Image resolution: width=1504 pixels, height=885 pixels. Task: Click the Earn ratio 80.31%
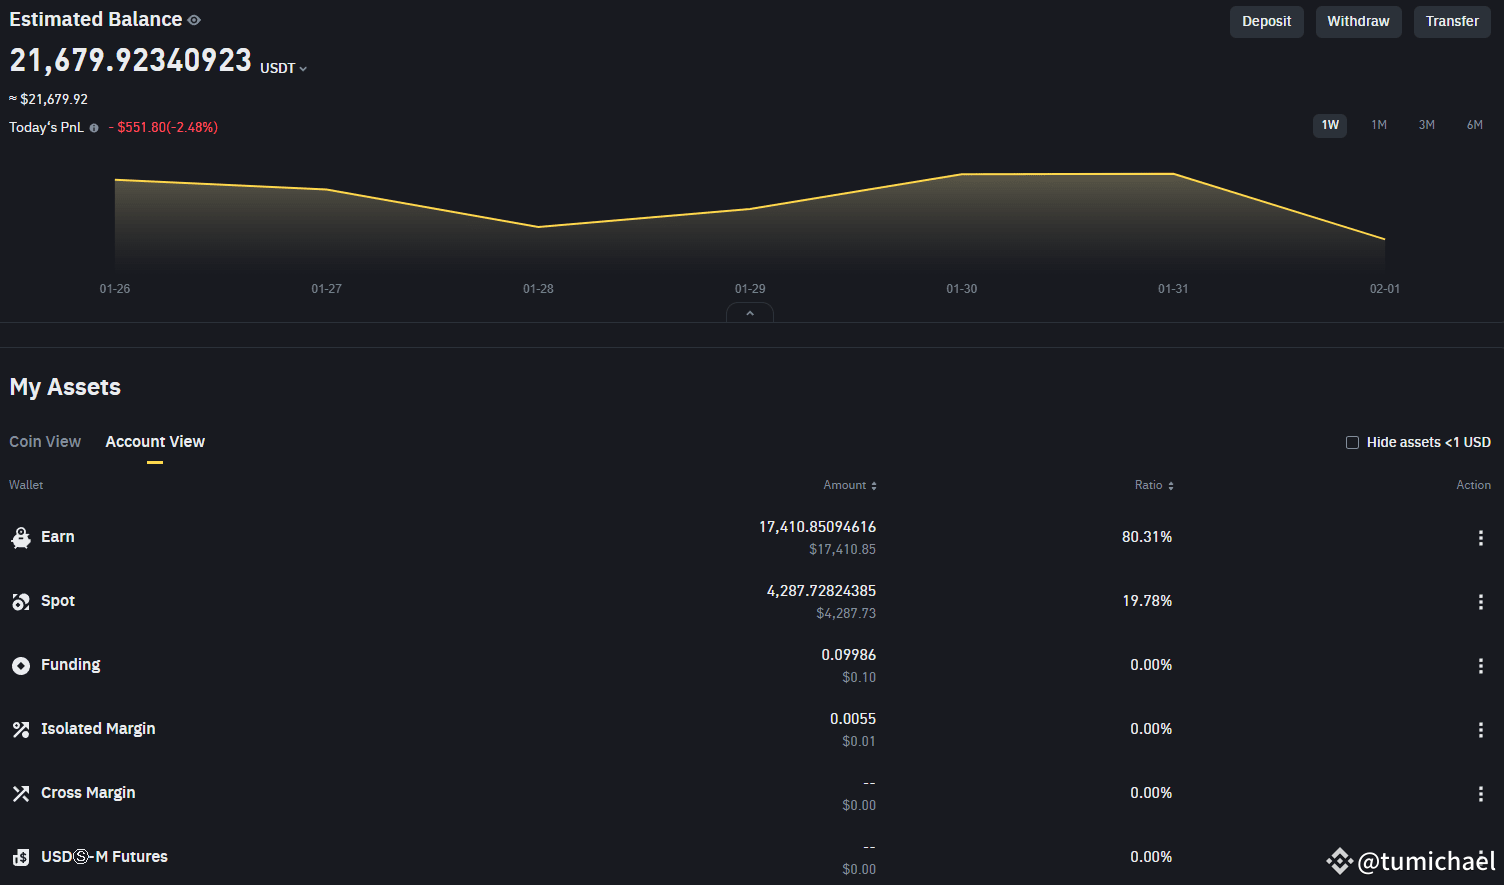[1147, 537]
